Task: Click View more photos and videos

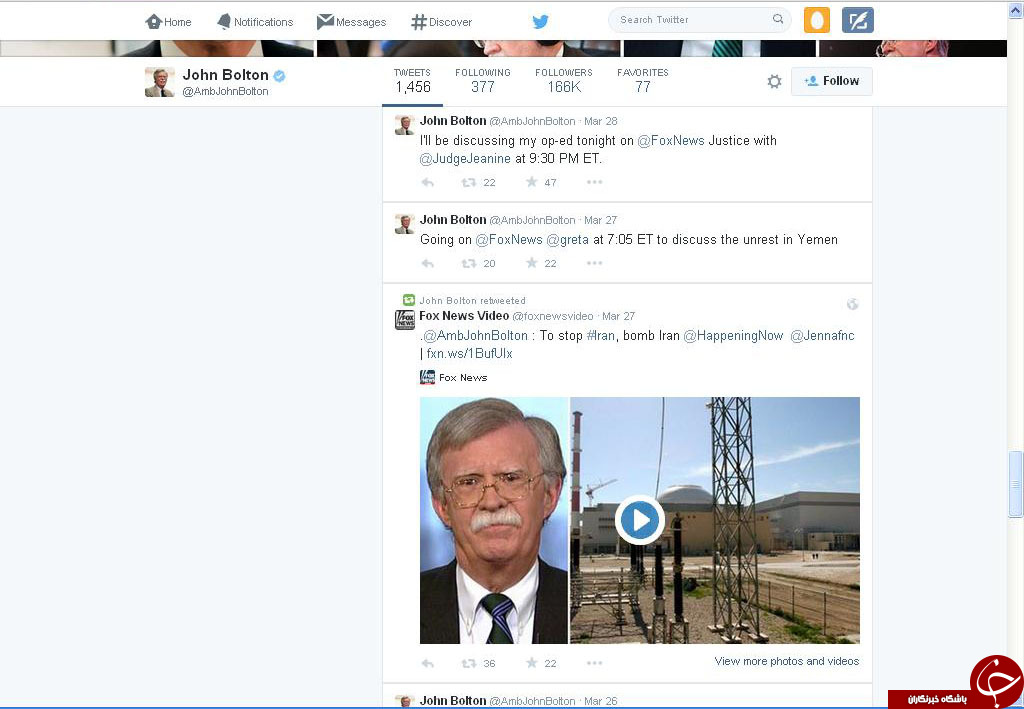Action: [787, 661]
